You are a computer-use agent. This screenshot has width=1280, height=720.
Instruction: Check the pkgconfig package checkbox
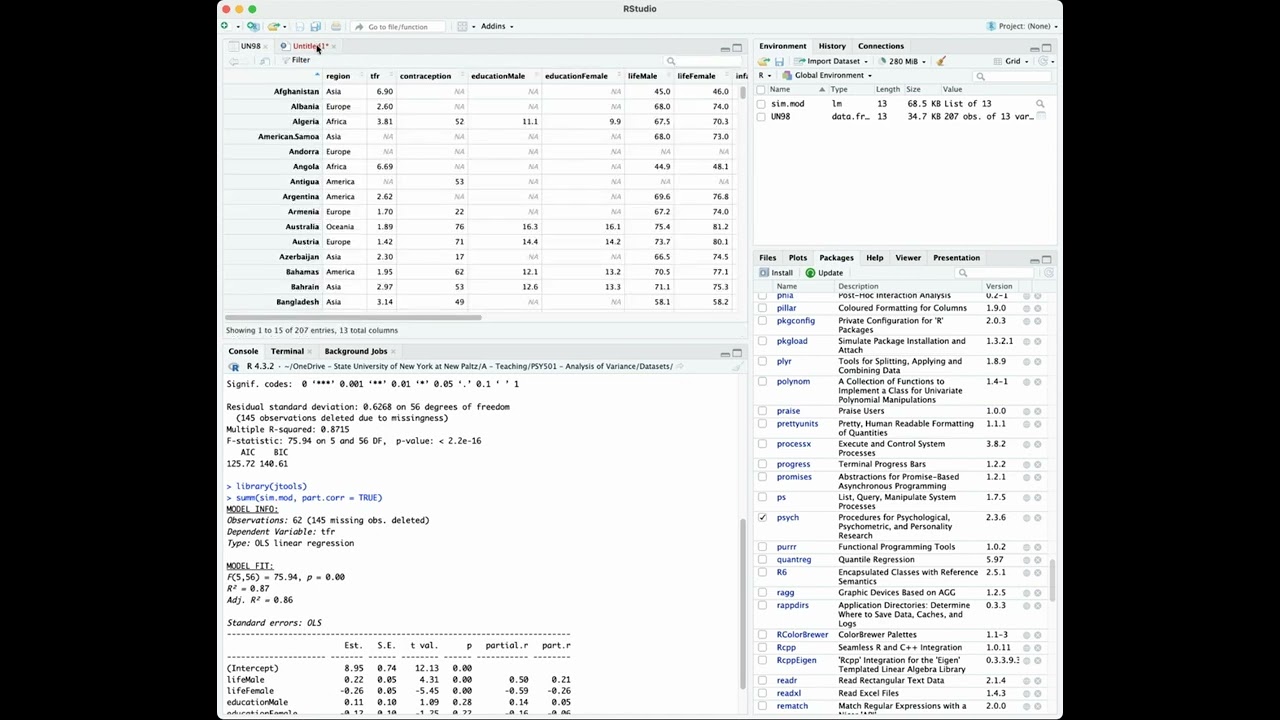pos(763,321)
